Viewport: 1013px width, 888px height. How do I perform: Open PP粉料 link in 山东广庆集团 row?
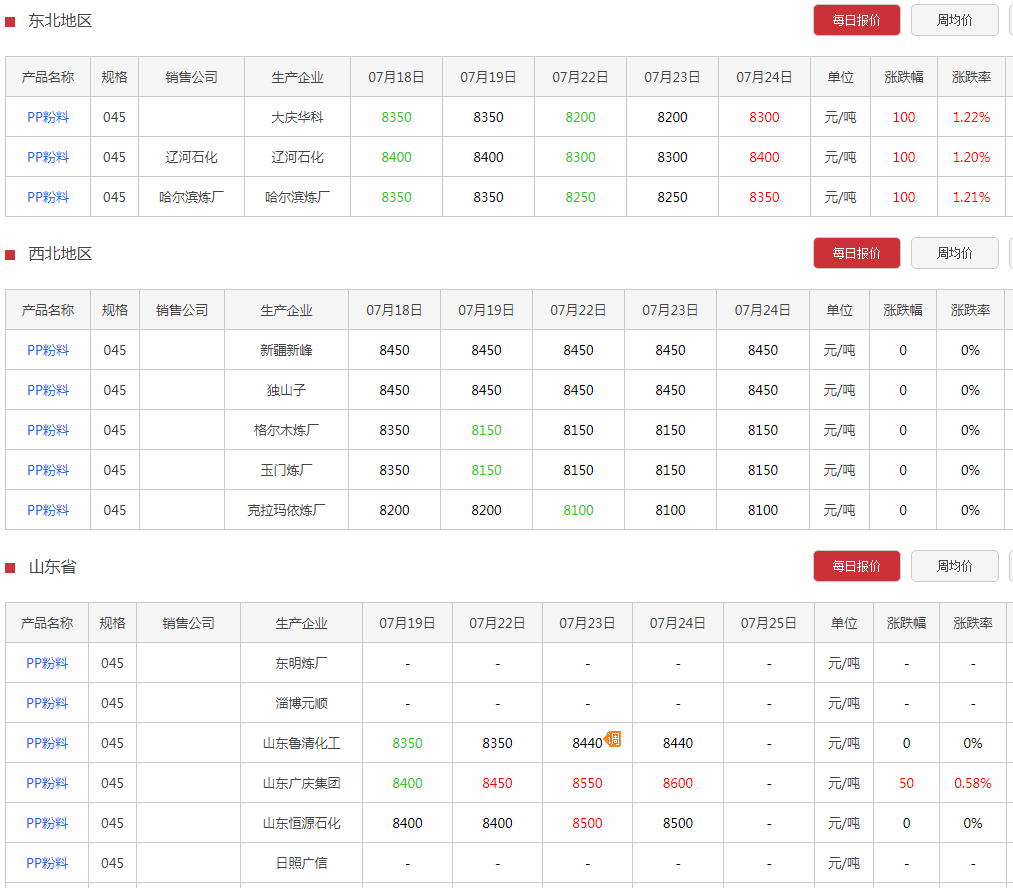coord(47,784)
